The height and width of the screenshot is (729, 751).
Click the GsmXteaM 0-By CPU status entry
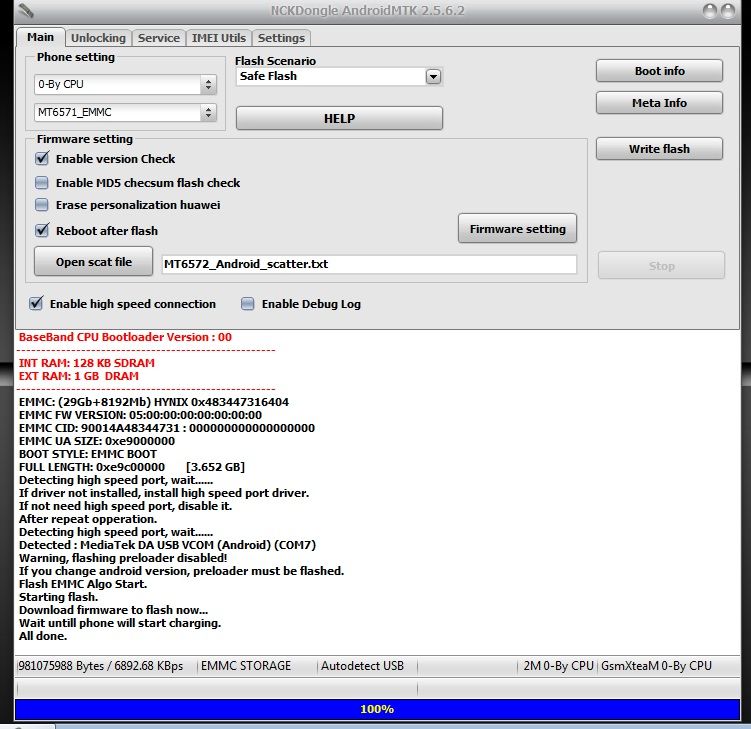(x=656, y=666)
